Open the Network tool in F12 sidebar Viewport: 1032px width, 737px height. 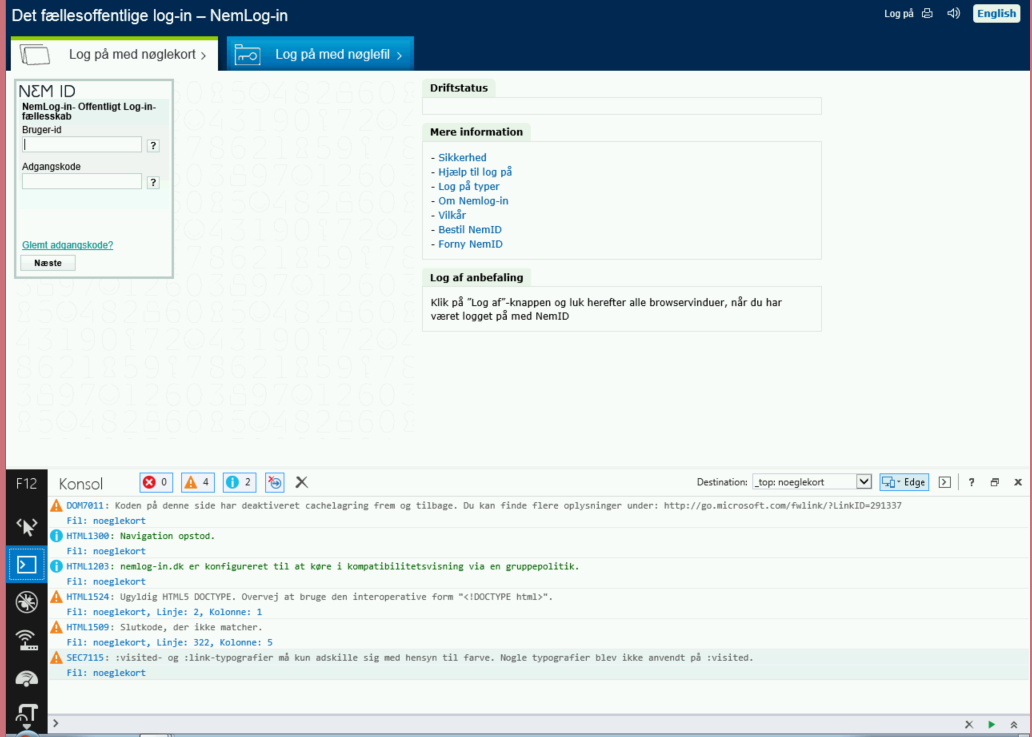coord(27,640)
